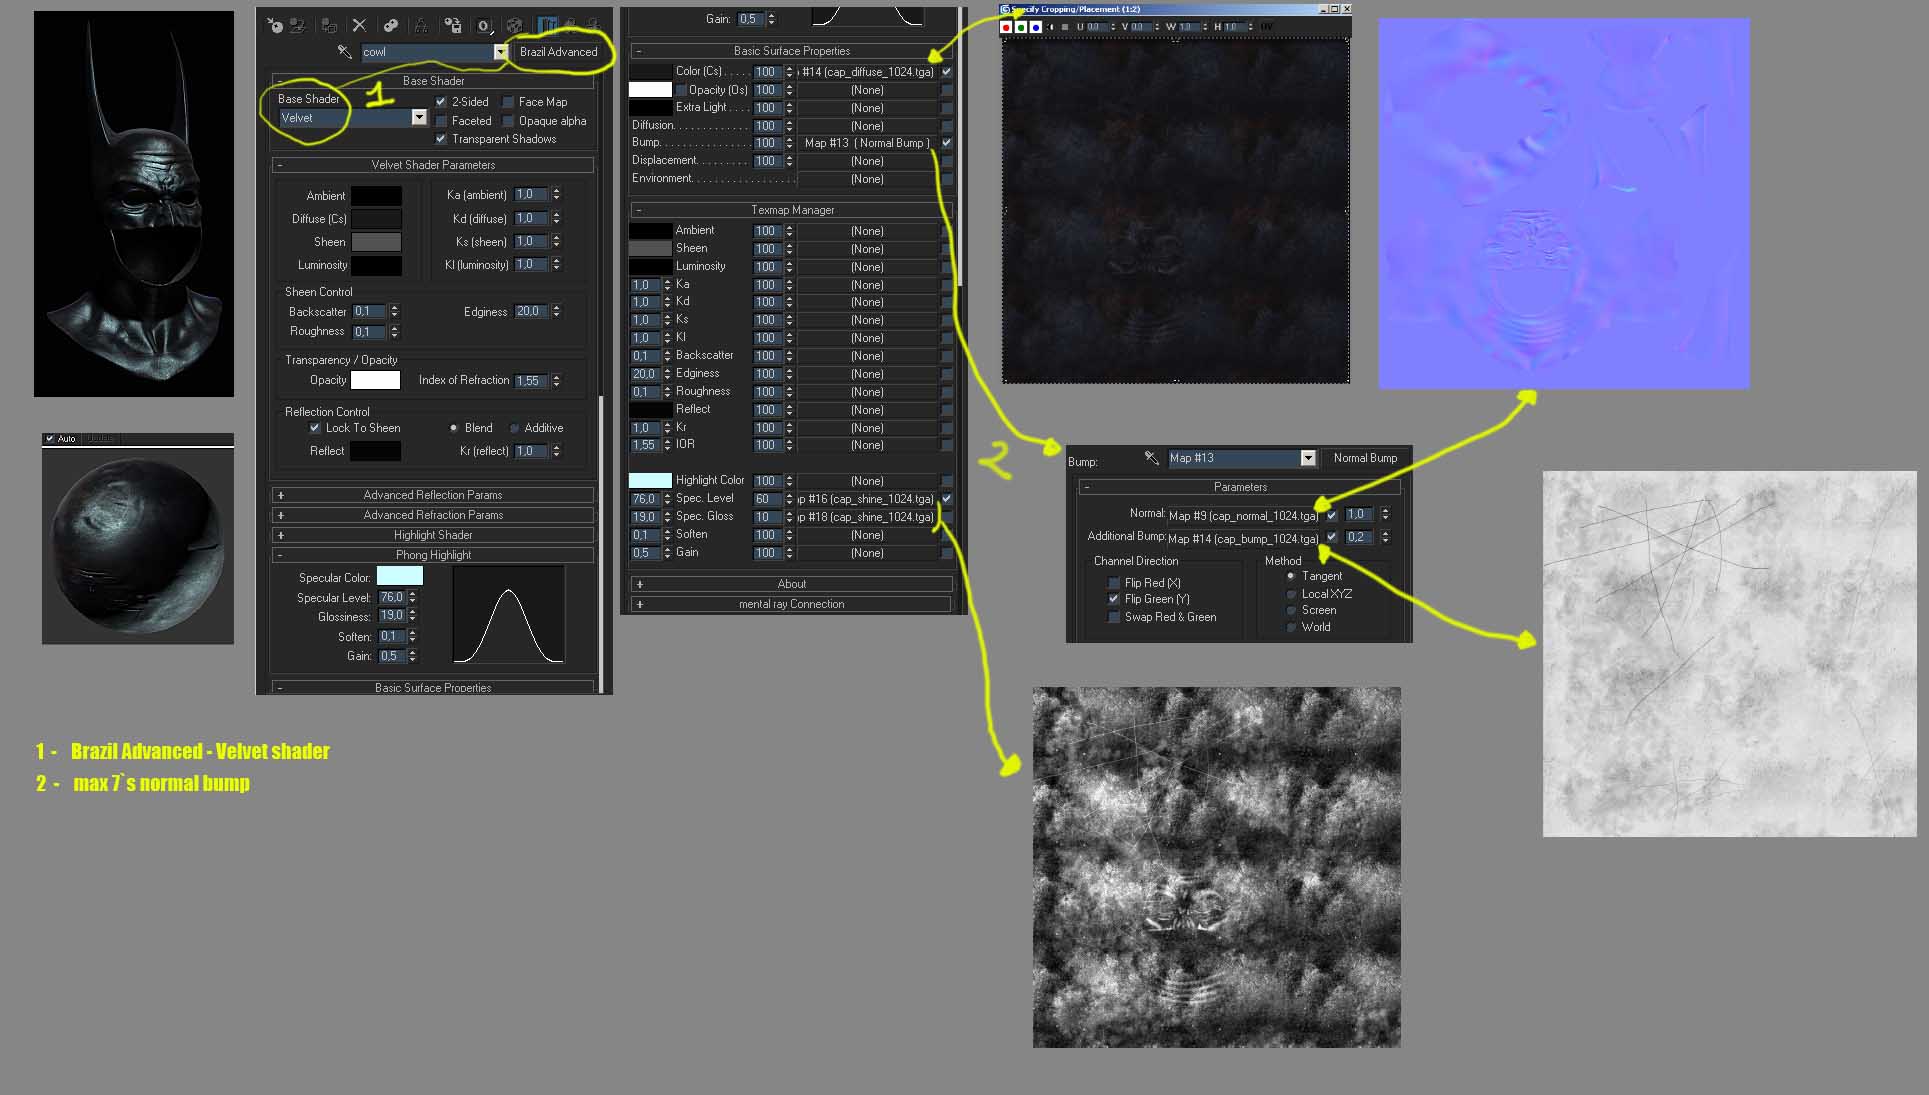Check the Faceted option
Viewport: 1929px width, 1095px height.
pyautogui.click(x=441, y=121)
